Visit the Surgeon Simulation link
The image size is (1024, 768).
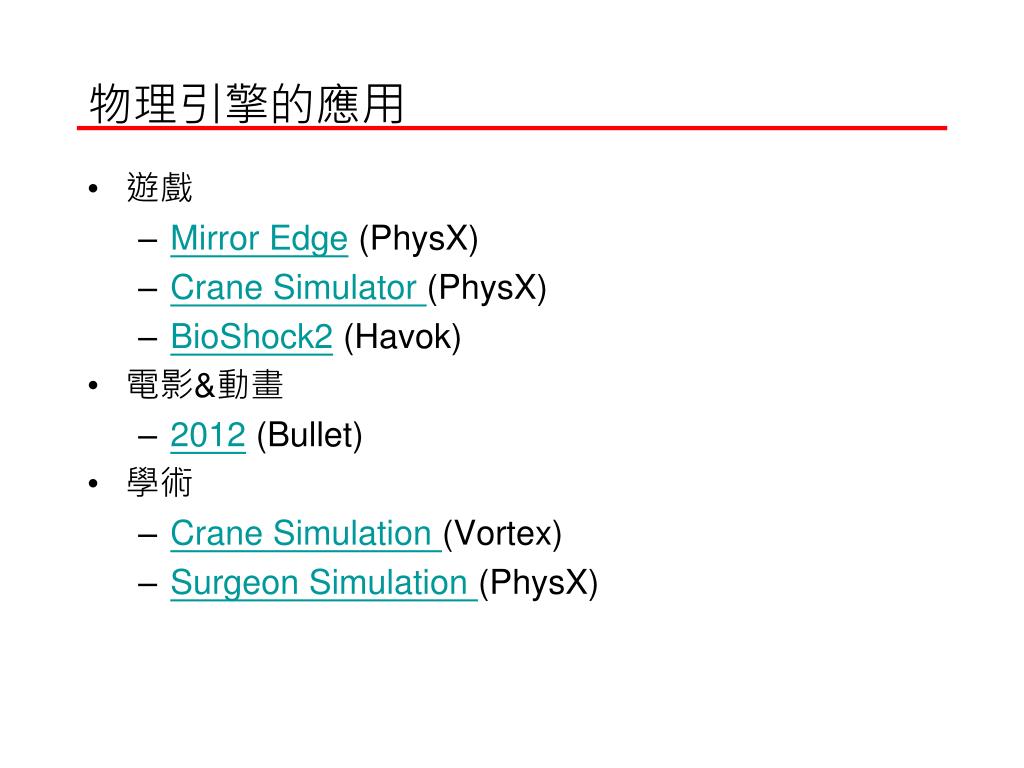point(324,583)
